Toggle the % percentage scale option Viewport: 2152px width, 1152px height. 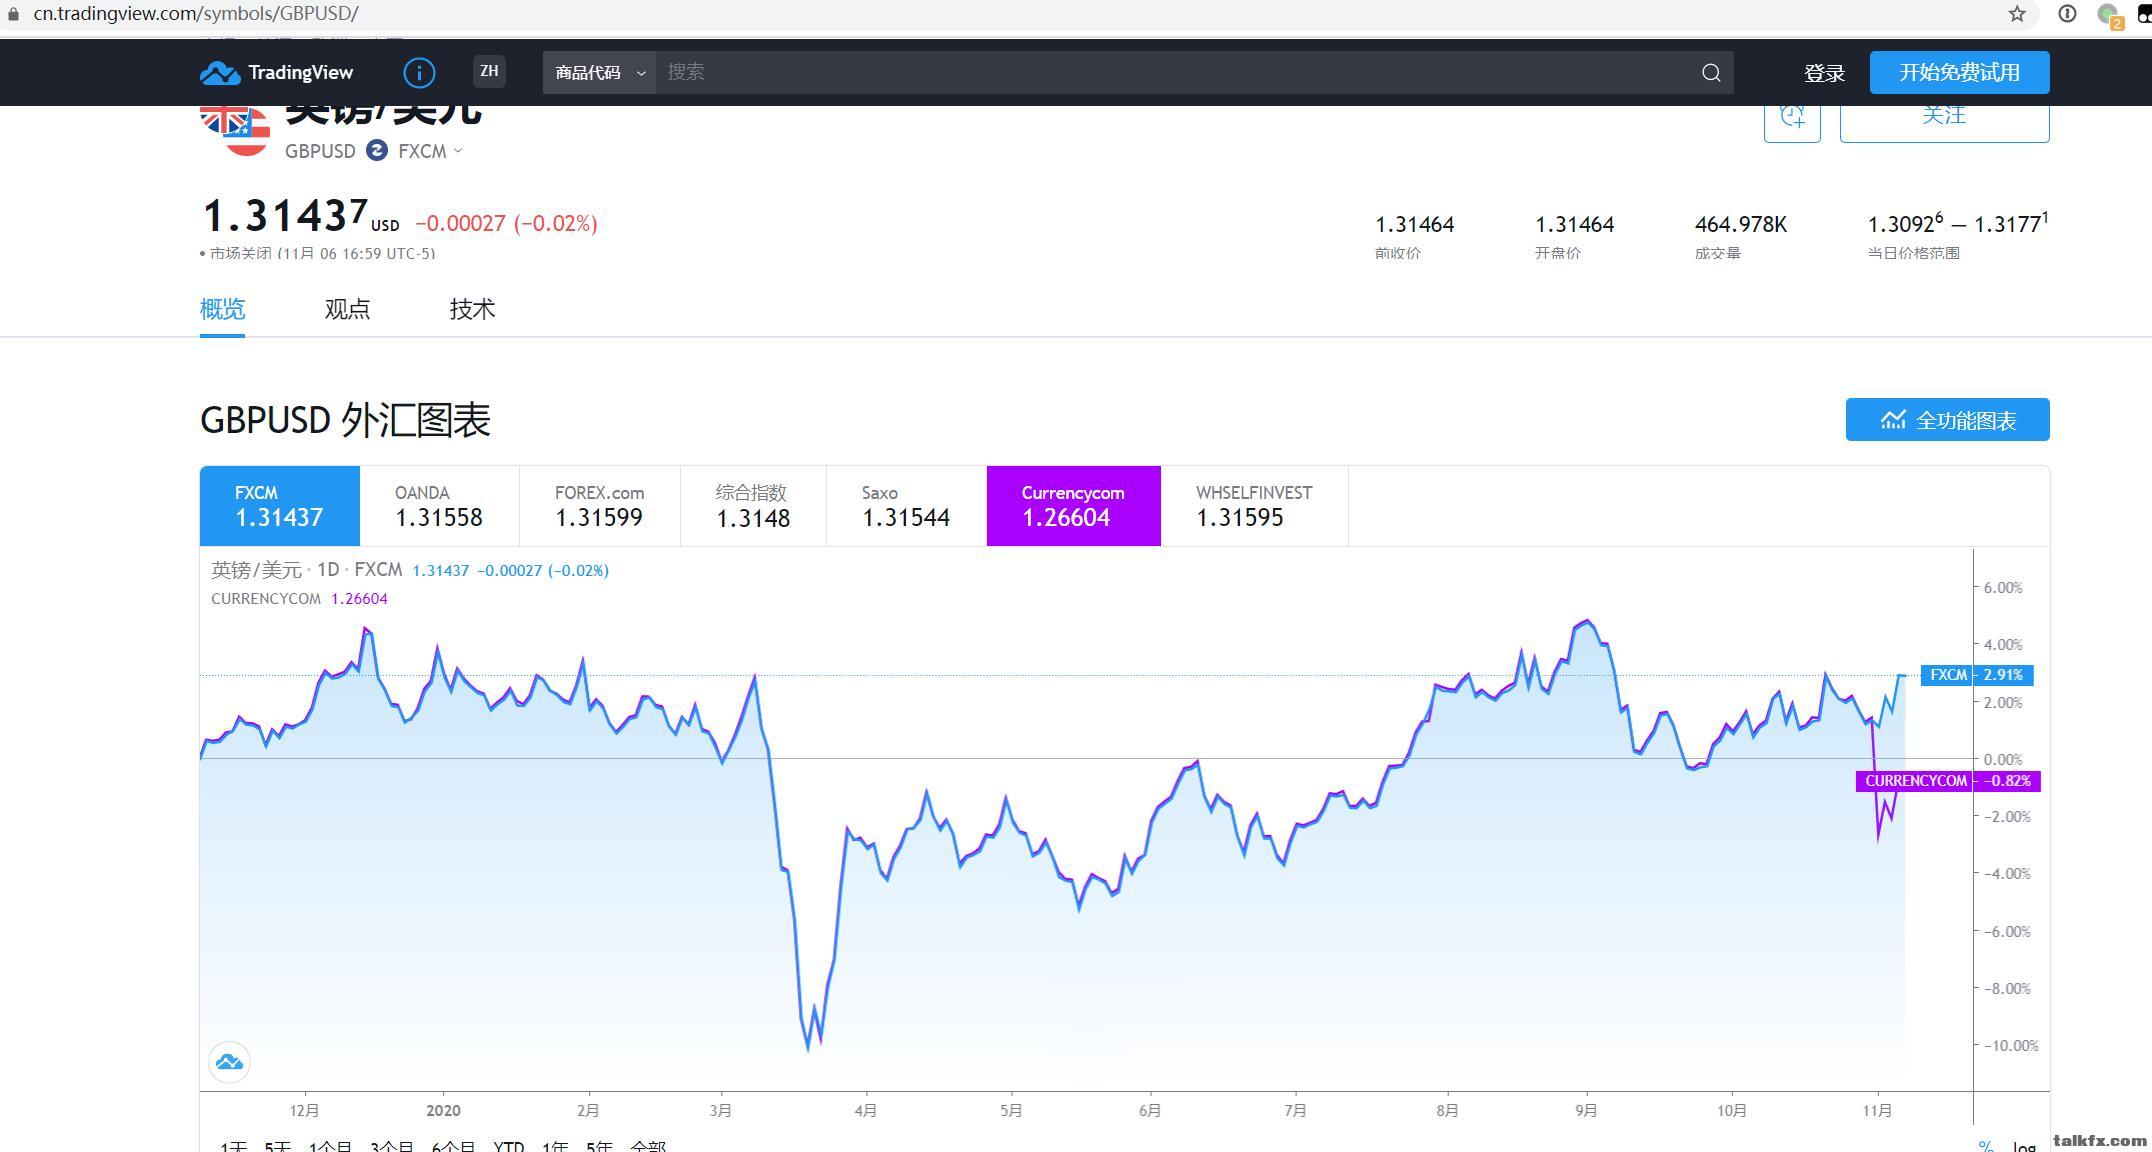click(1986, 1146)
